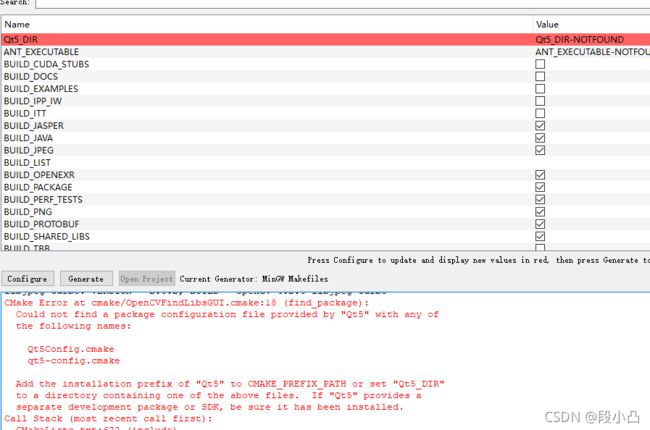Image resolution: width=650 pixels, height=430 pixels.
Task: Uncheck the BUILD_JPEG checkbox
Action: click(x=540, y=150)
